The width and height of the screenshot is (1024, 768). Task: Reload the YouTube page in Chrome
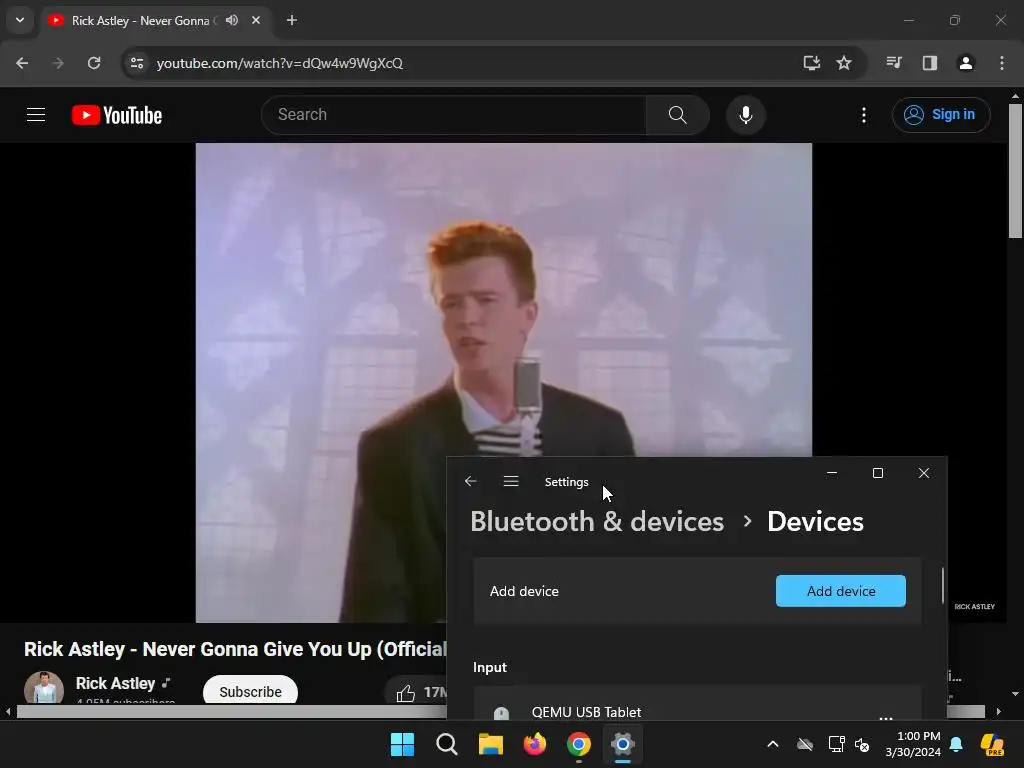pos(94,63)
